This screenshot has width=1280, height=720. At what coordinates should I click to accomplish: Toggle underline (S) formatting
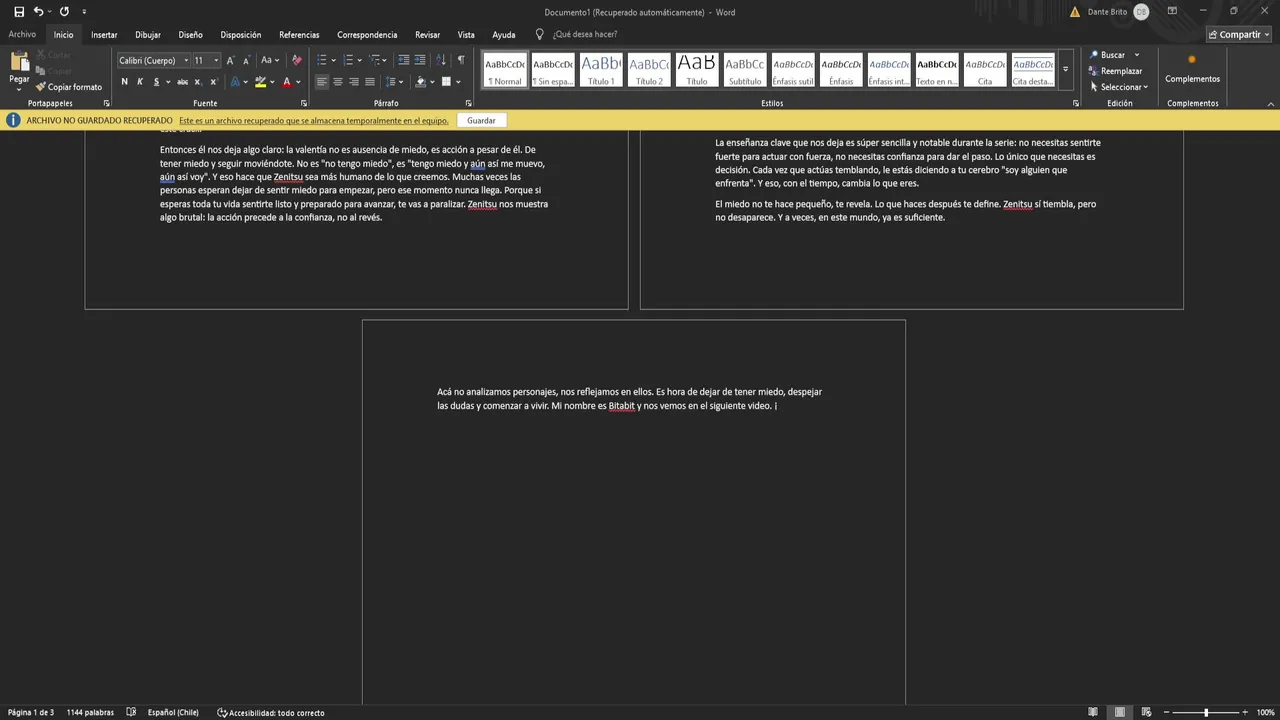point(156,82)
